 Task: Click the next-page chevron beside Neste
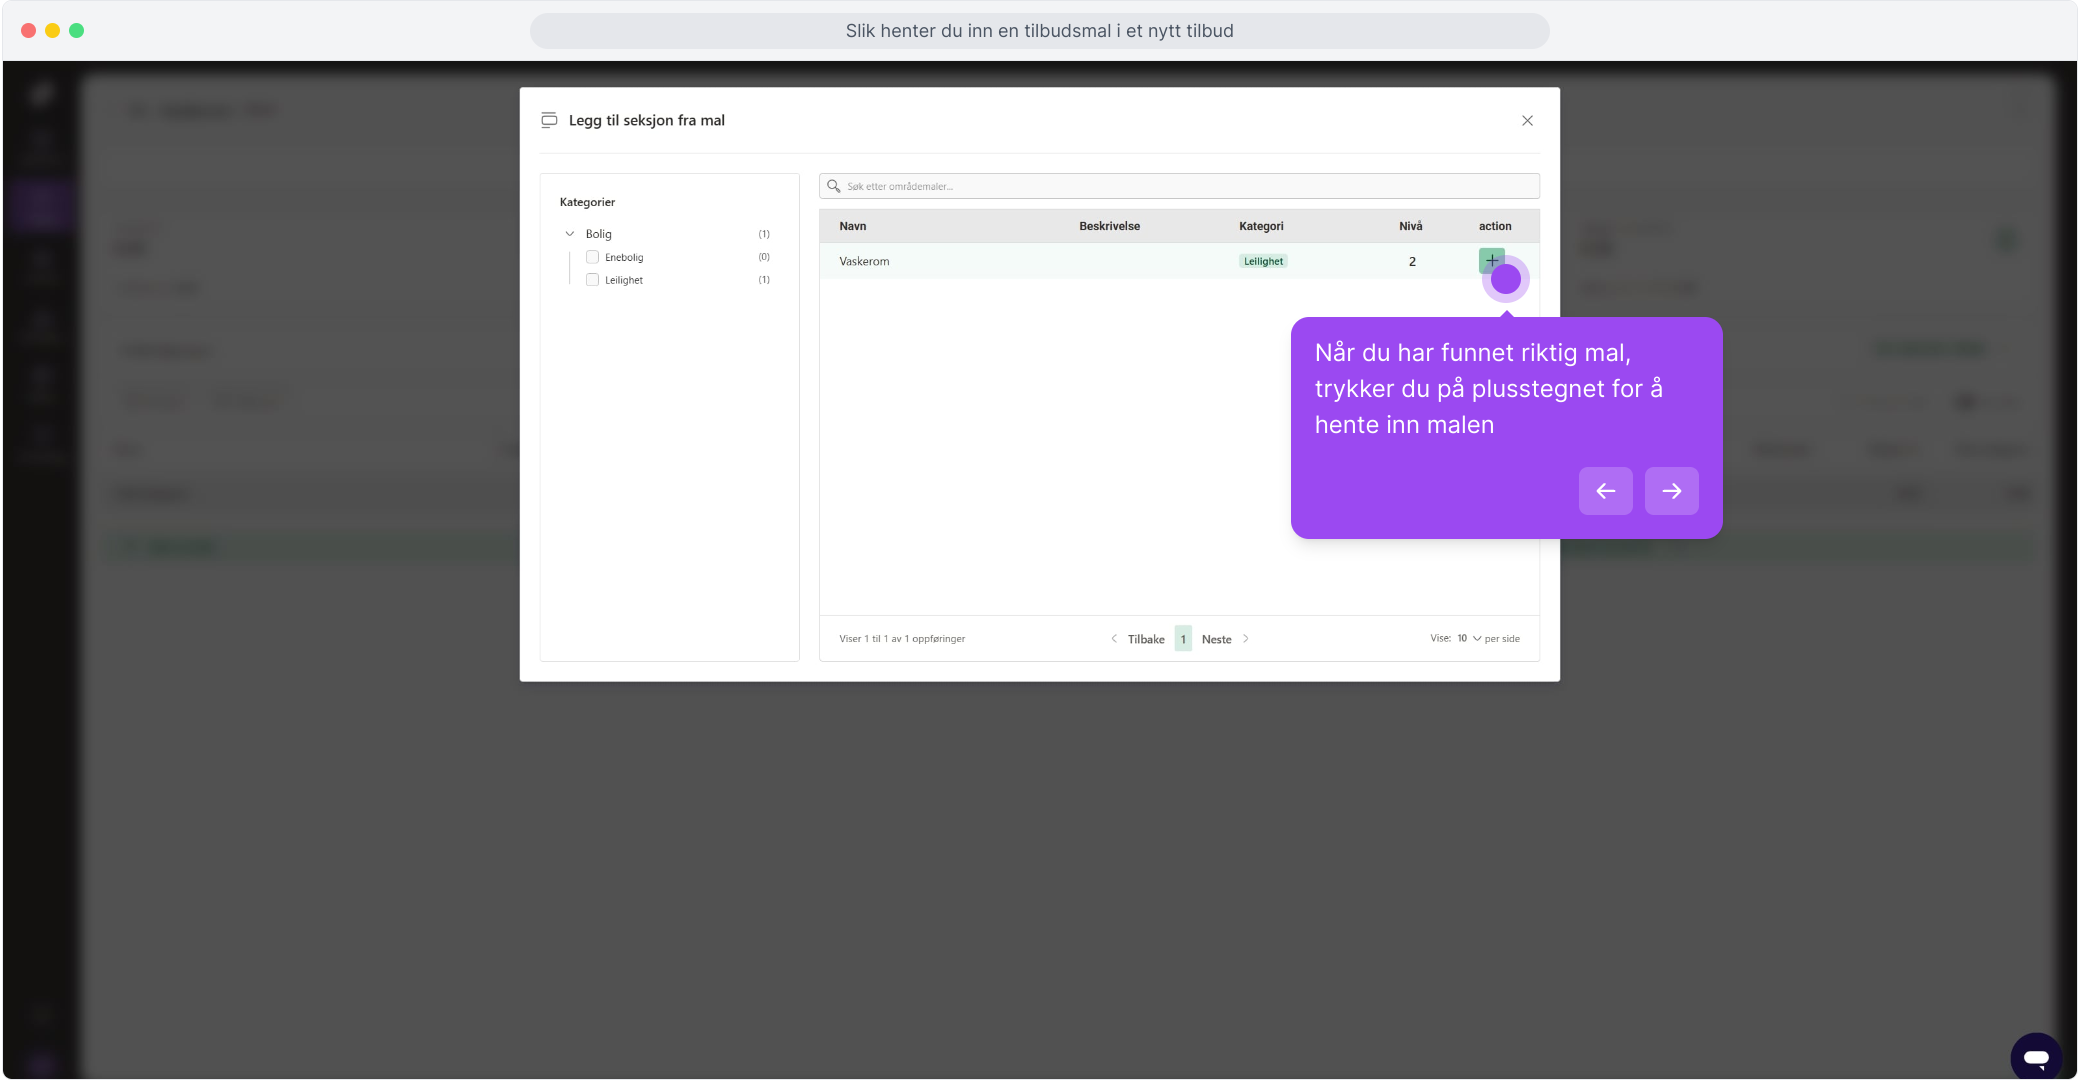click(1245, 639)
